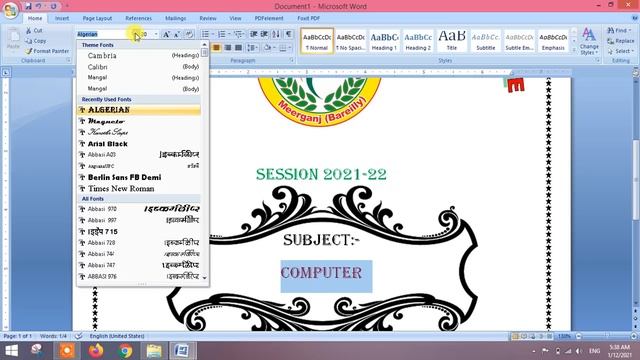Click the Line Spacing icon
640x360 pixels.
pos(251,48)
